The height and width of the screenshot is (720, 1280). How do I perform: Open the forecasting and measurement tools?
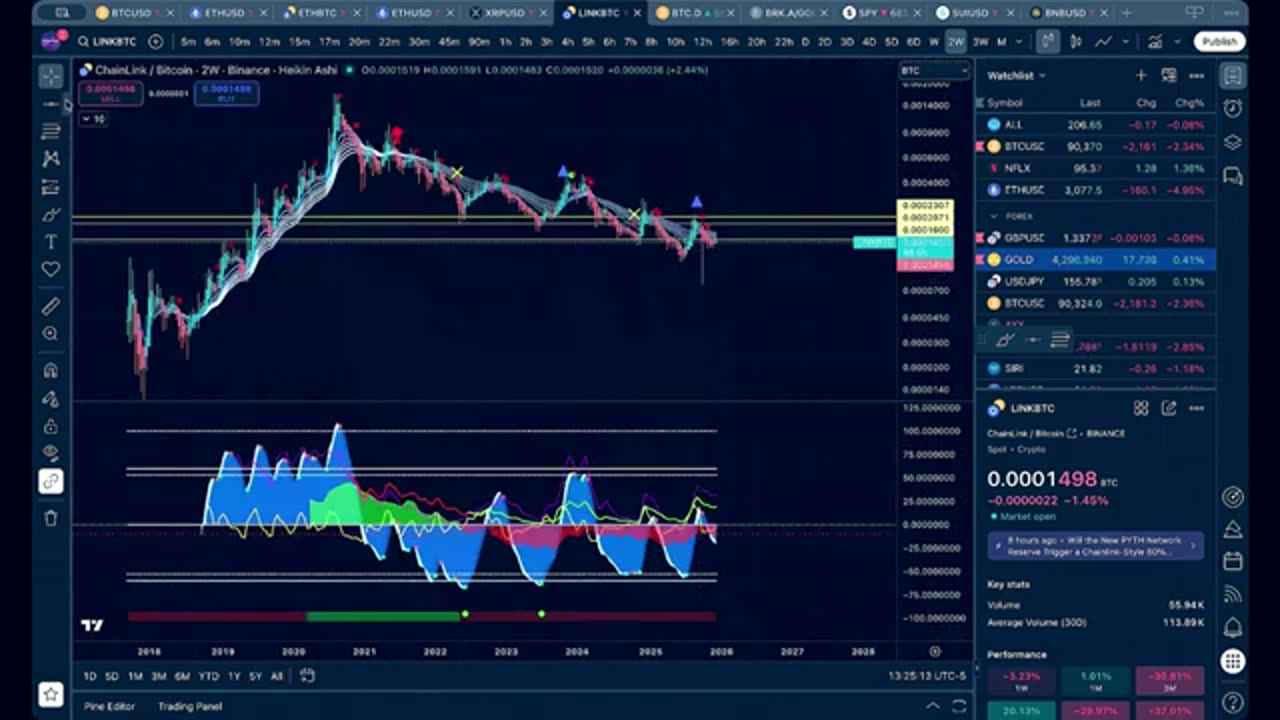(x=51, y=187)
